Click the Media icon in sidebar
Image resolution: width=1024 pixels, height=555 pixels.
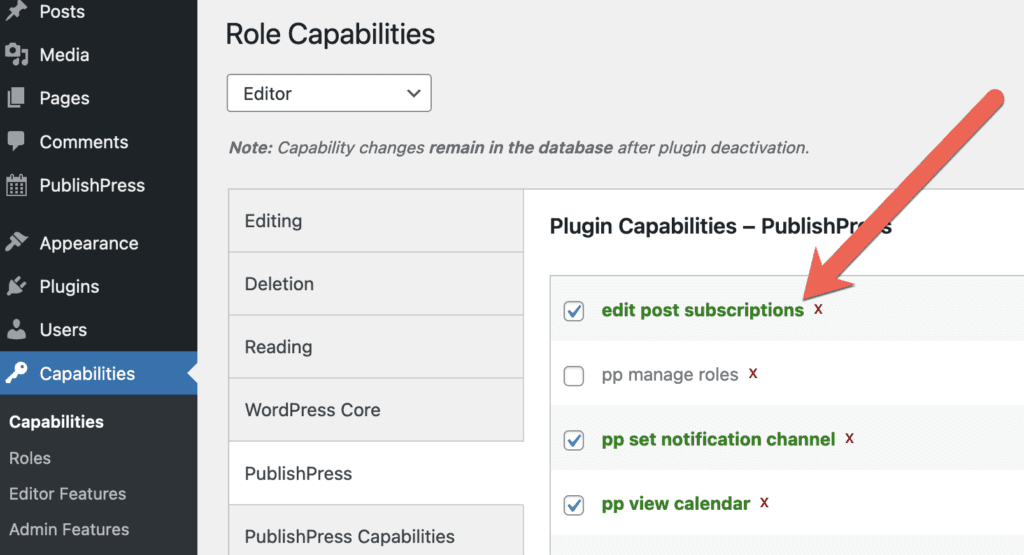16,54
